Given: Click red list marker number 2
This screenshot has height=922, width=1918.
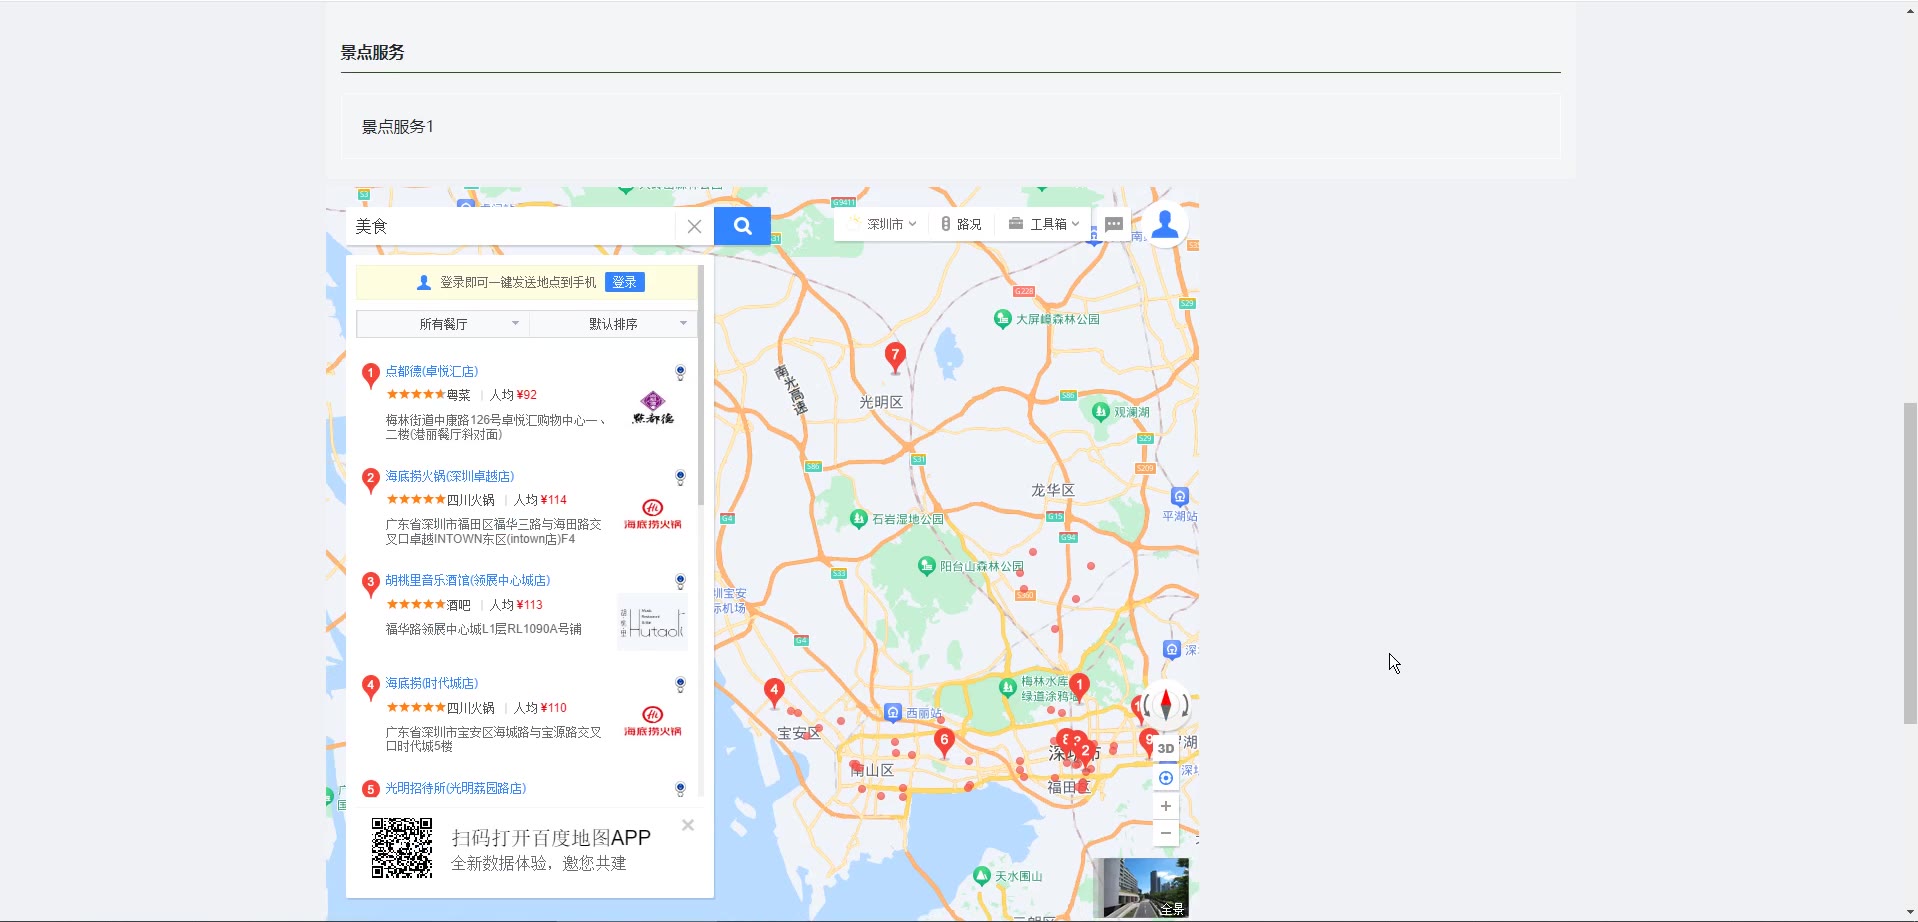Looking at the screenshot, I should 370,479.
